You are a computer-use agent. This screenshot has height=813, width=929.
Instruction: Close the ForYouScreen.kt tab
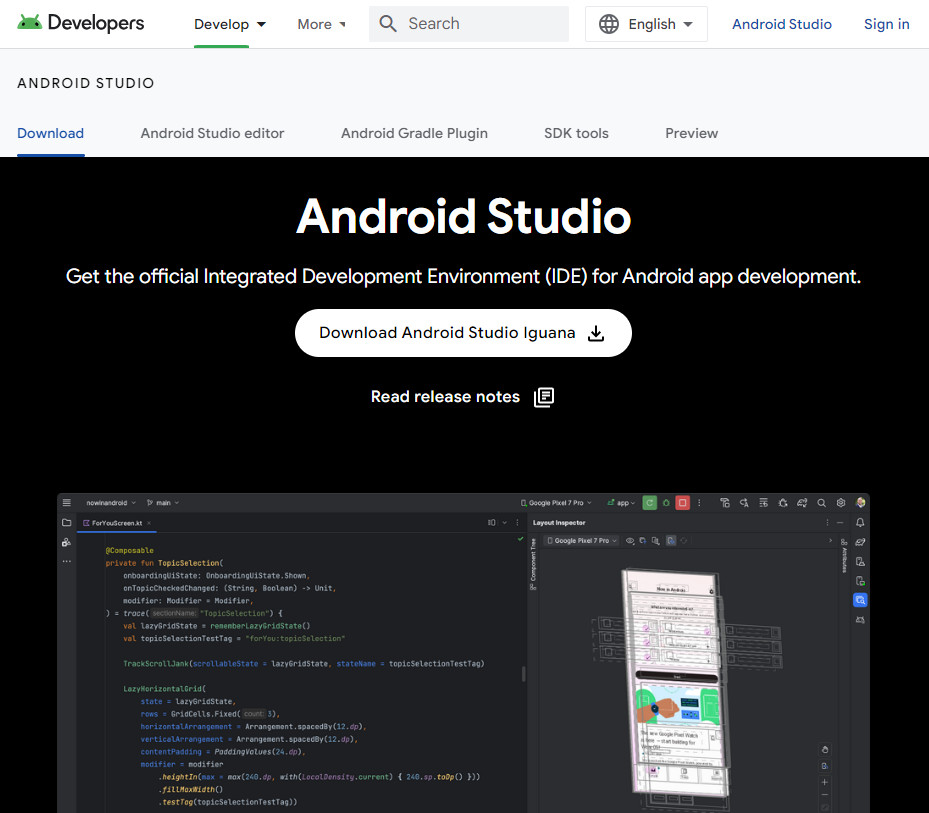tap(149, 523)
